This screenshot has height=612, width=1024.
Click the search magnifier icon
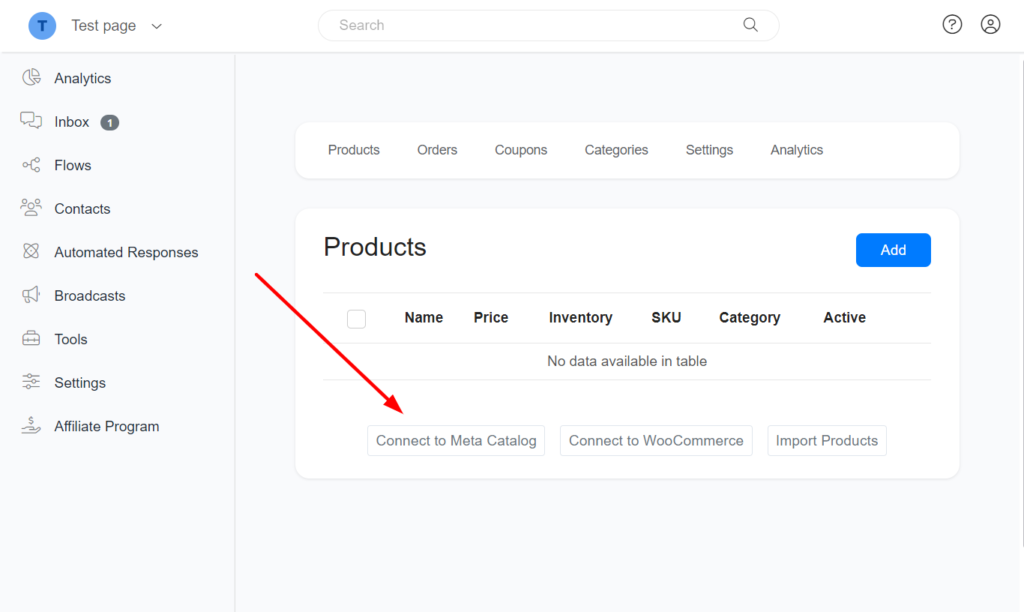pyautogui.click(x=750, y=25)
